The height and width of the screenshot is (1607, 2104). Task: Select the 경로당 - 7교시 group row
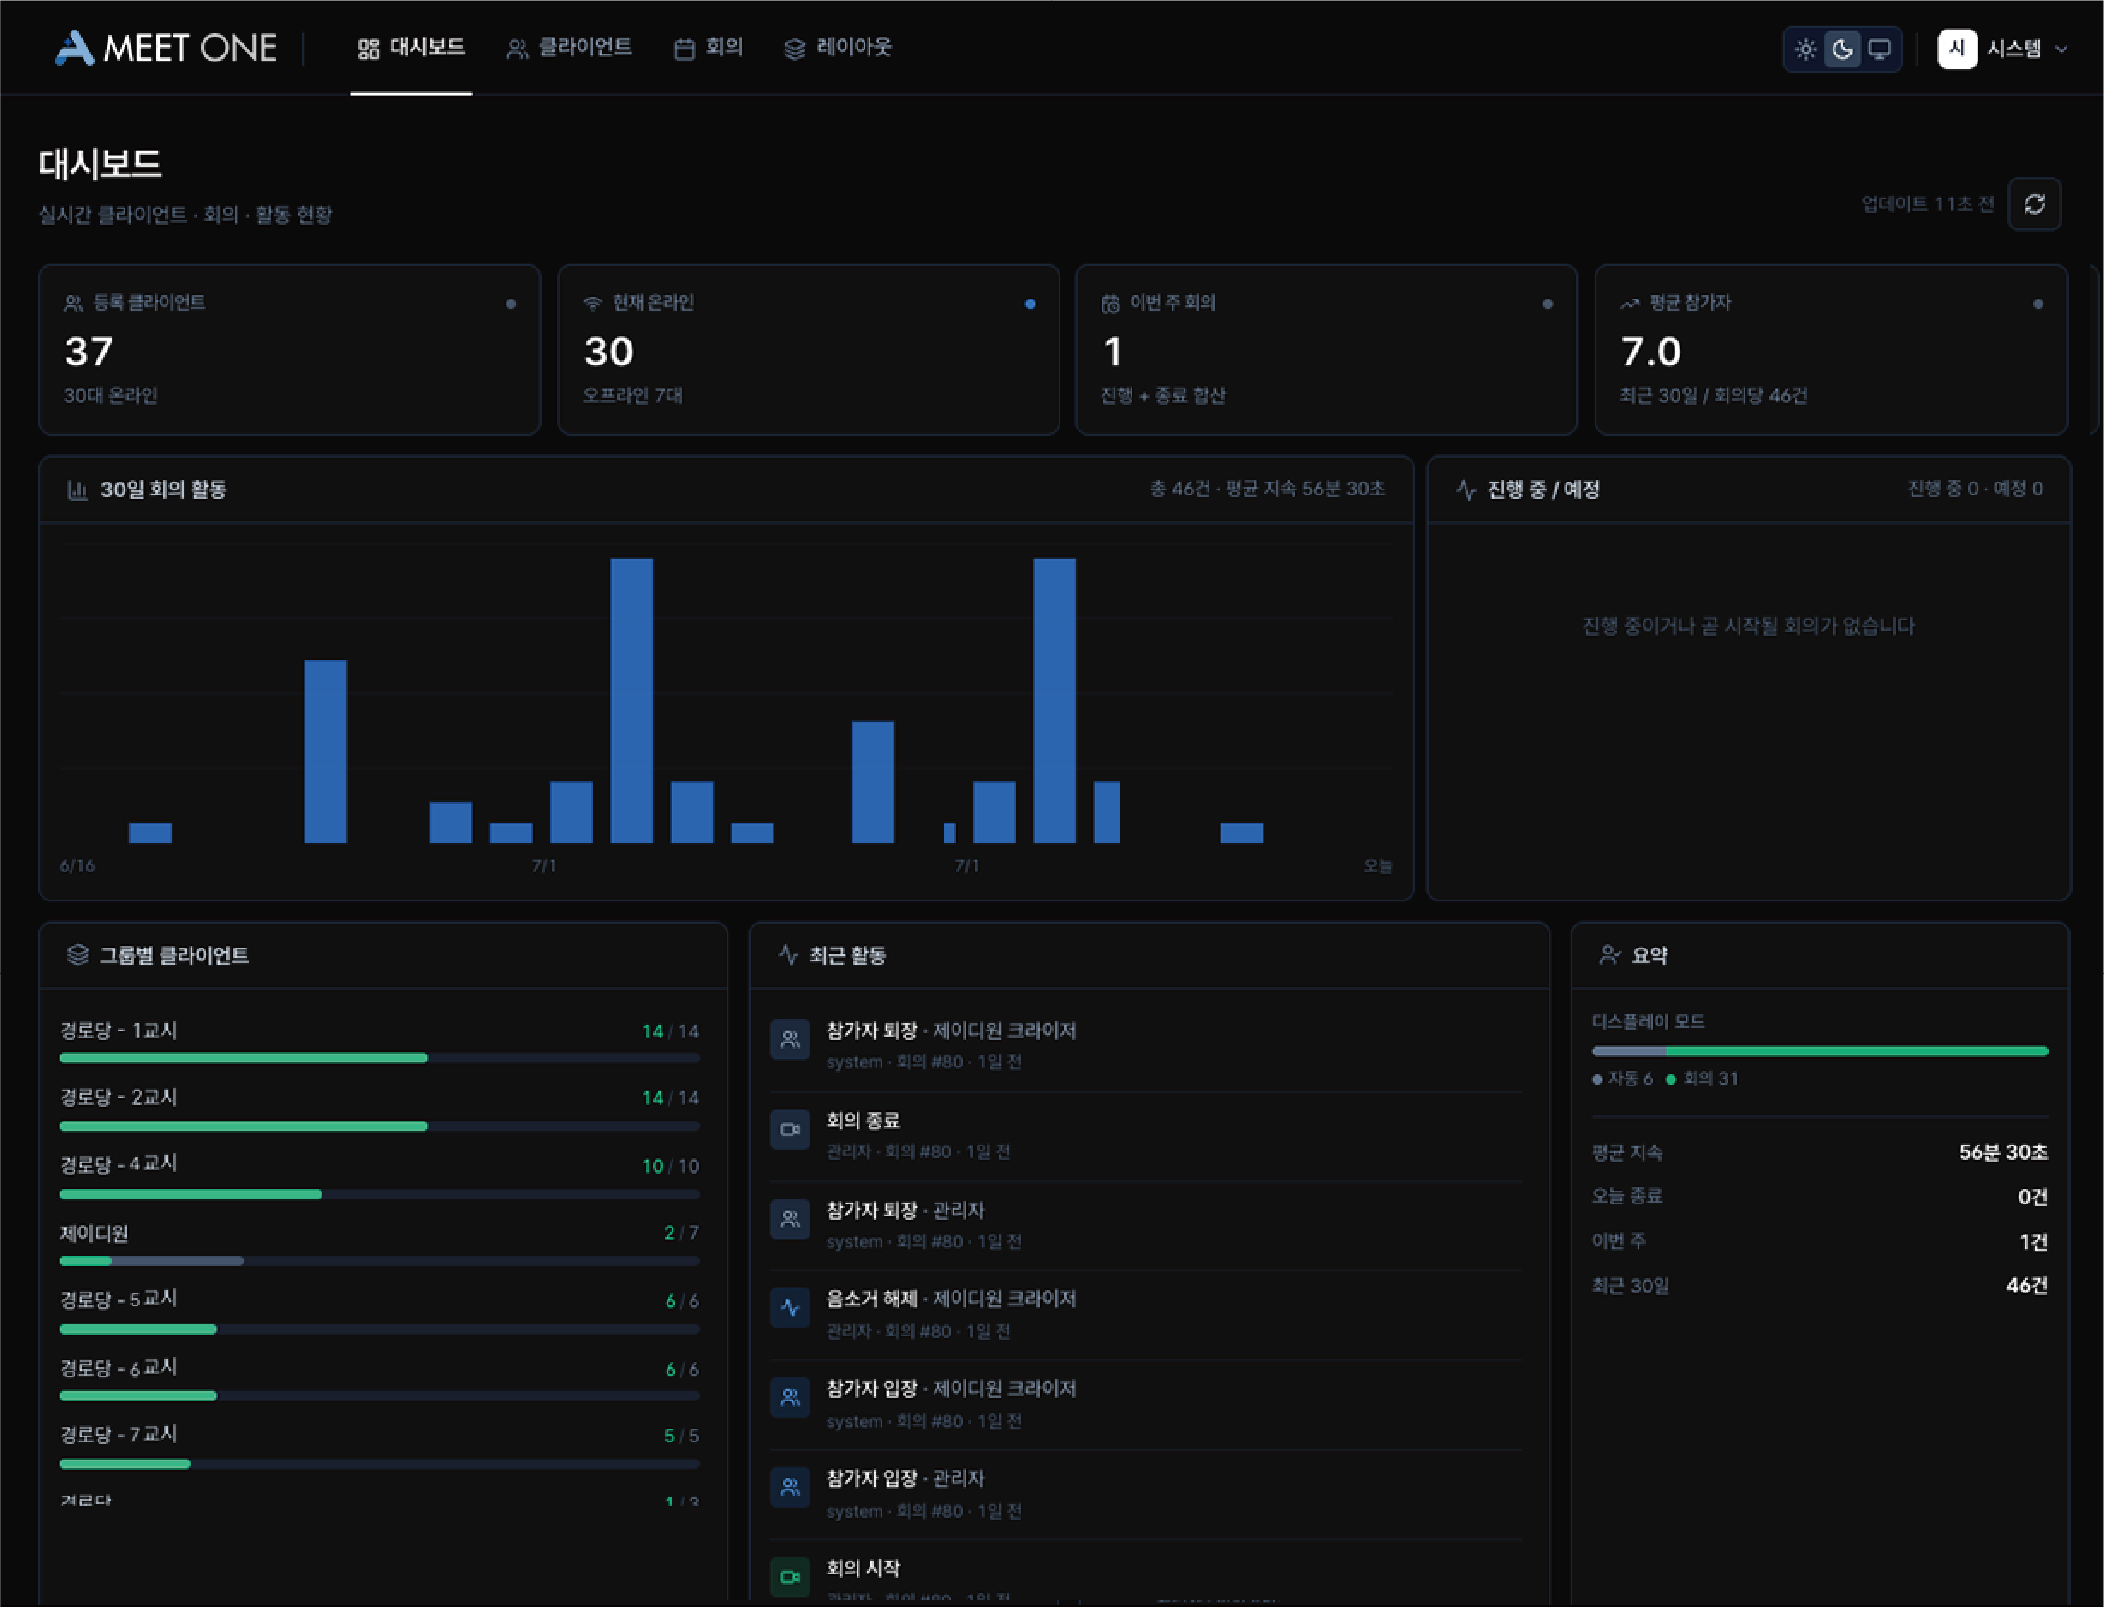click(379, 1447)
